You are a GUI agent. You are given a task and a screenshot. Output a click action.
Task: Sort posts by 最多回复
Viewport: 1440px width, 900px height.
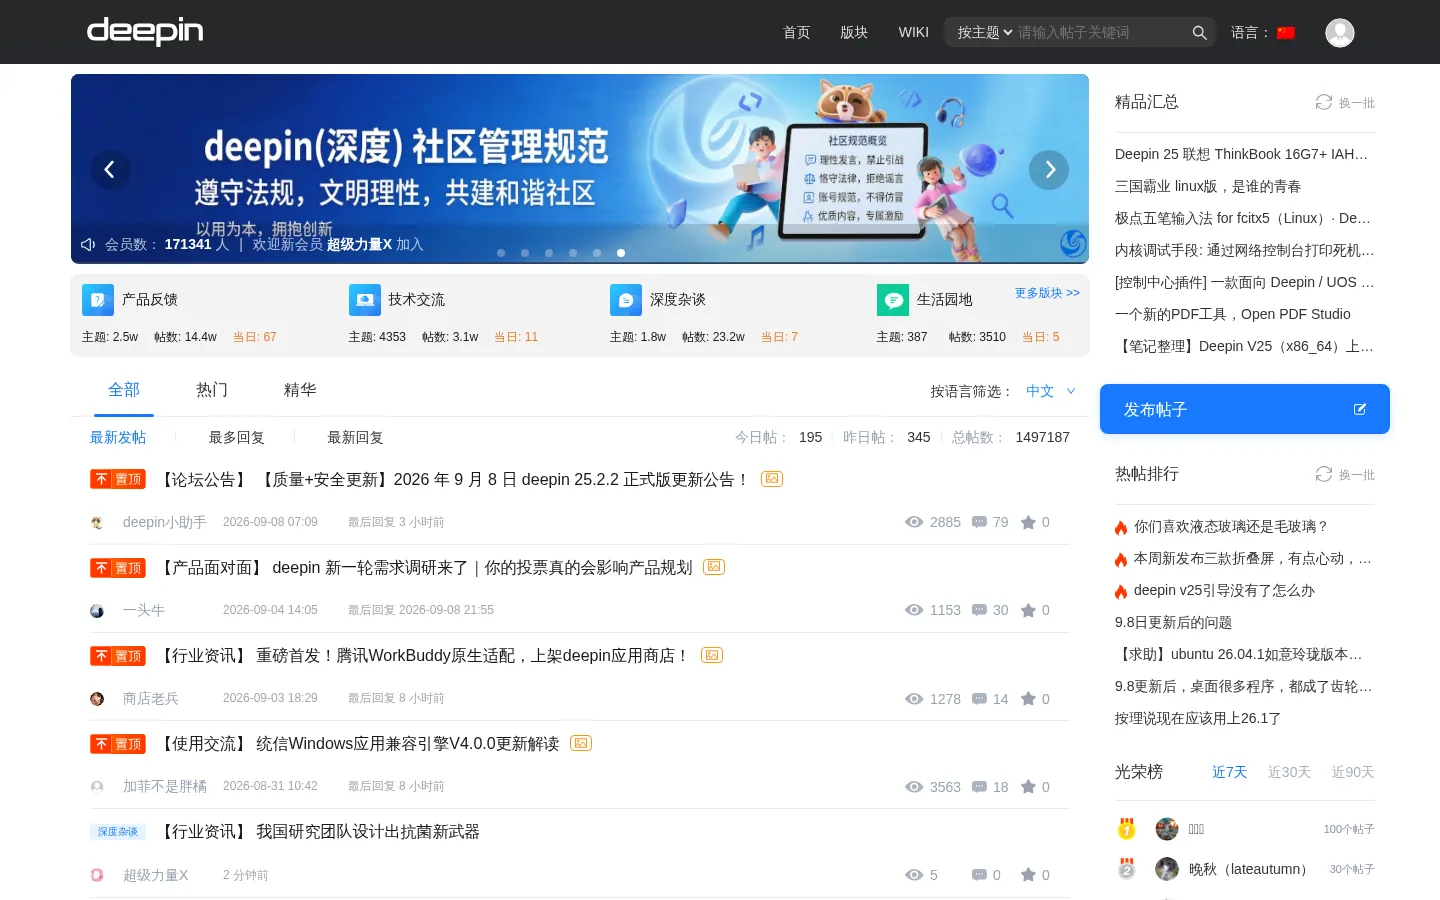tap(236, 437)
